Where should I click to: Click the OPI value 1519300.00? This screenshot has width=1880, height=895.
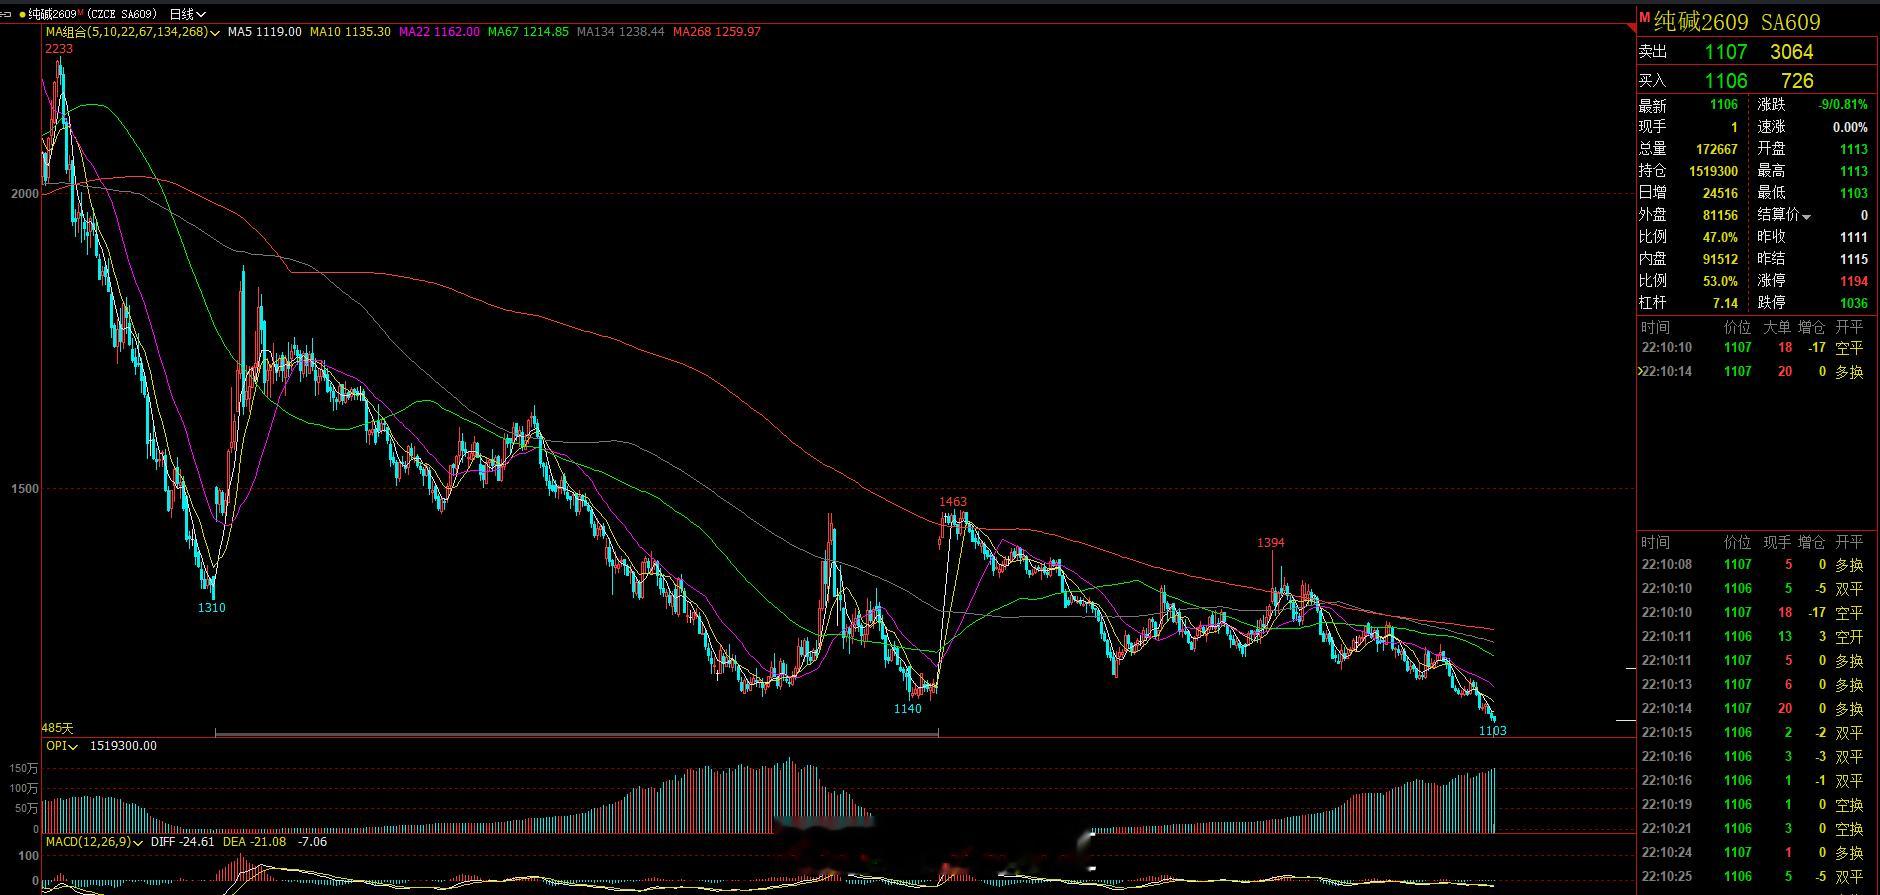click(x=123, y=746)
